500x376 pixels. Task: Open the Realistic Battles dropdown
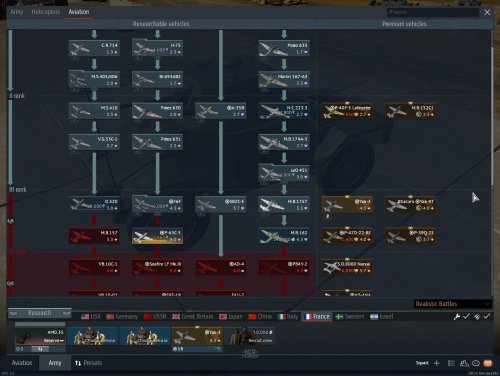[x=453, y=304]
